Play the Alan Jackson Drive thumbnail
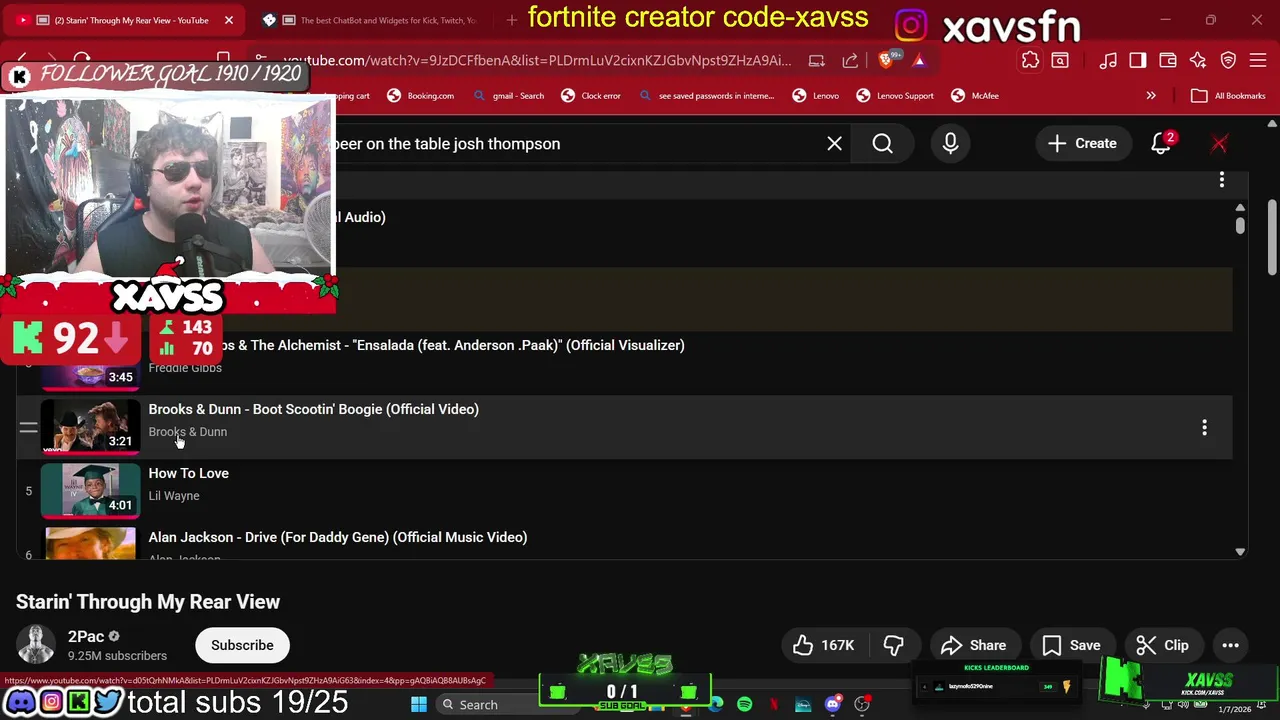The width and height of the screenshot is (1280, 720). (x=90, y=544)
